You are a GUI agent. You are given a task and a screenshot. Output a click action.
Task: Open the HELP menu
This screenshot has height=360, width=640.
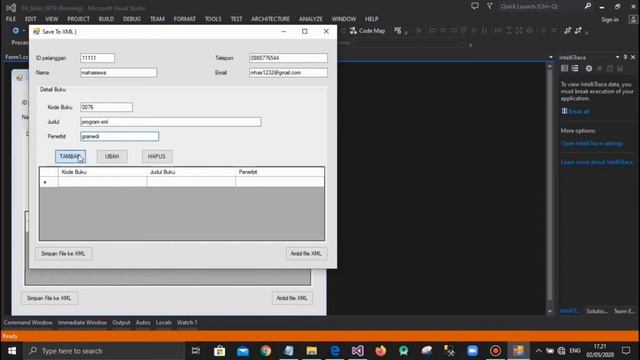(371, 19)
